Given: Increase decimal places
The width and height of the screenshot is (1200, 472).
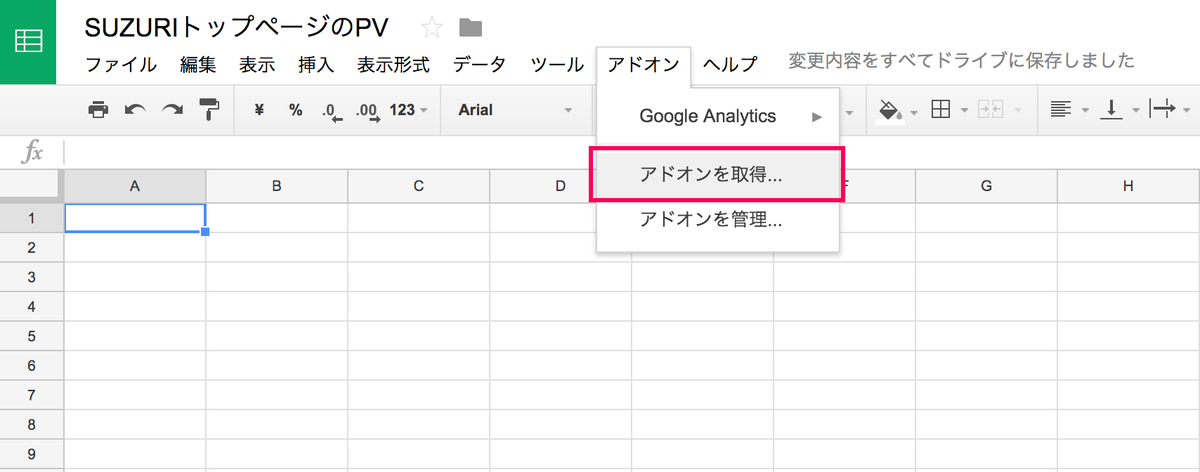Looking at the screenshot, I should (x=368, y=111).
